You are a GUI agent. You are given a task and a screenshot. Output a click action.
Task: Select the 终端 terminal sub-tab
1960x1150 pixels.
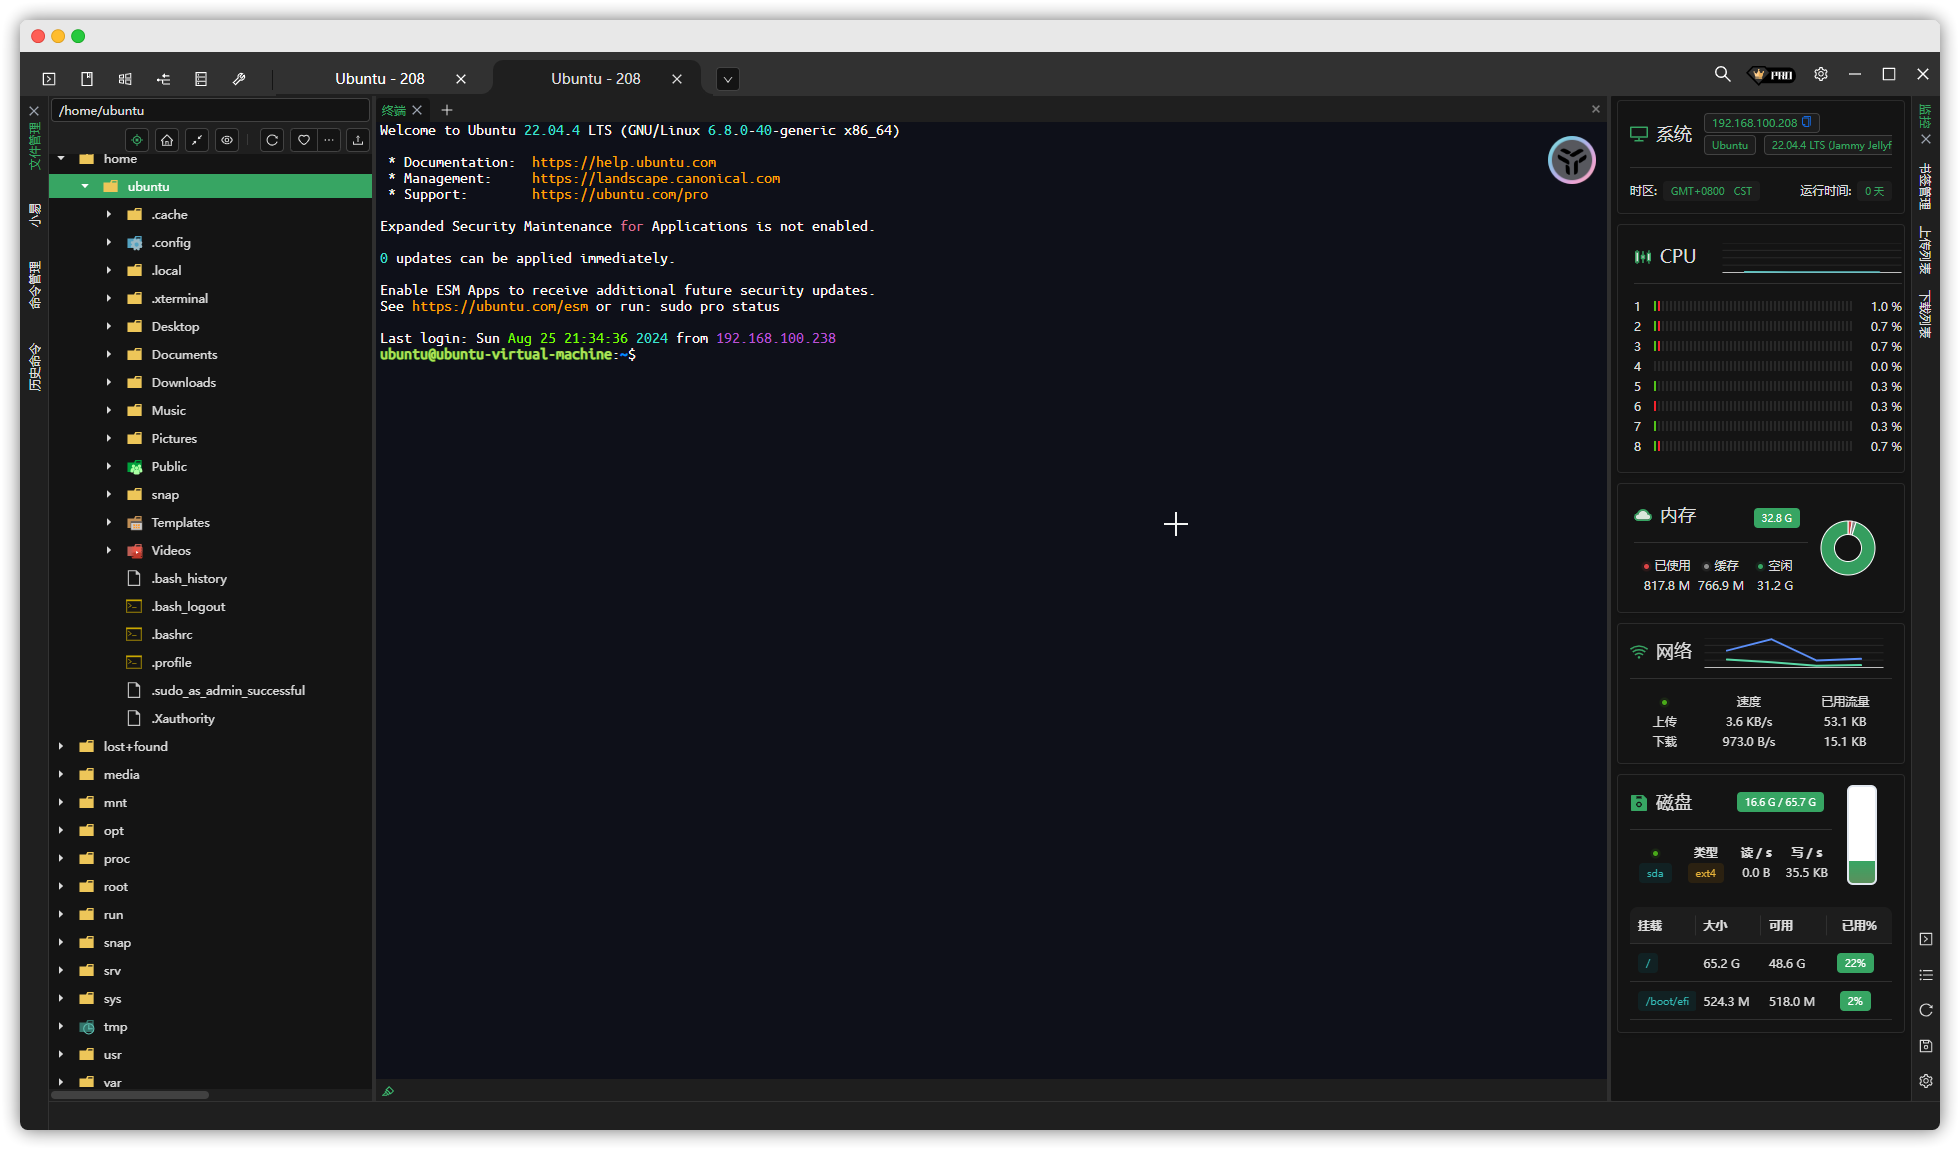tap(393, 110)
